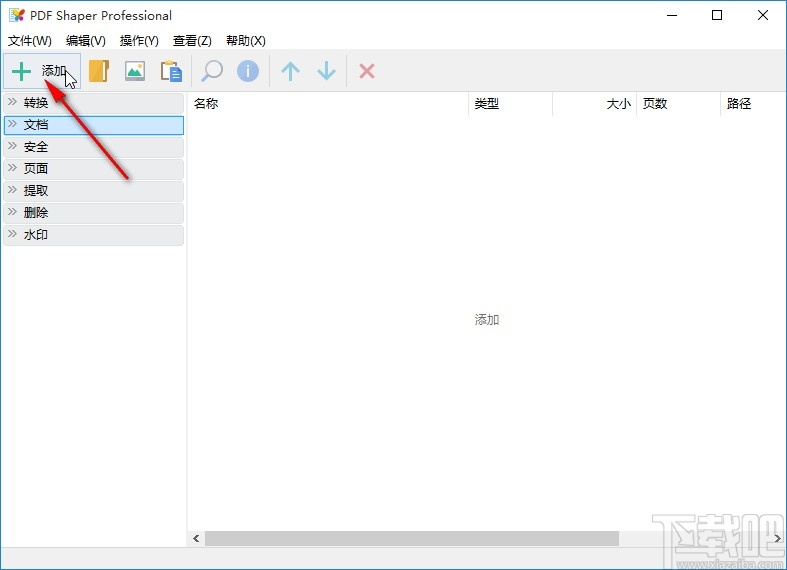787x570 pixels.
Task: Click the horizontal scrollbar right arrow
Action: pyautogui.click(x=777, y=538)
